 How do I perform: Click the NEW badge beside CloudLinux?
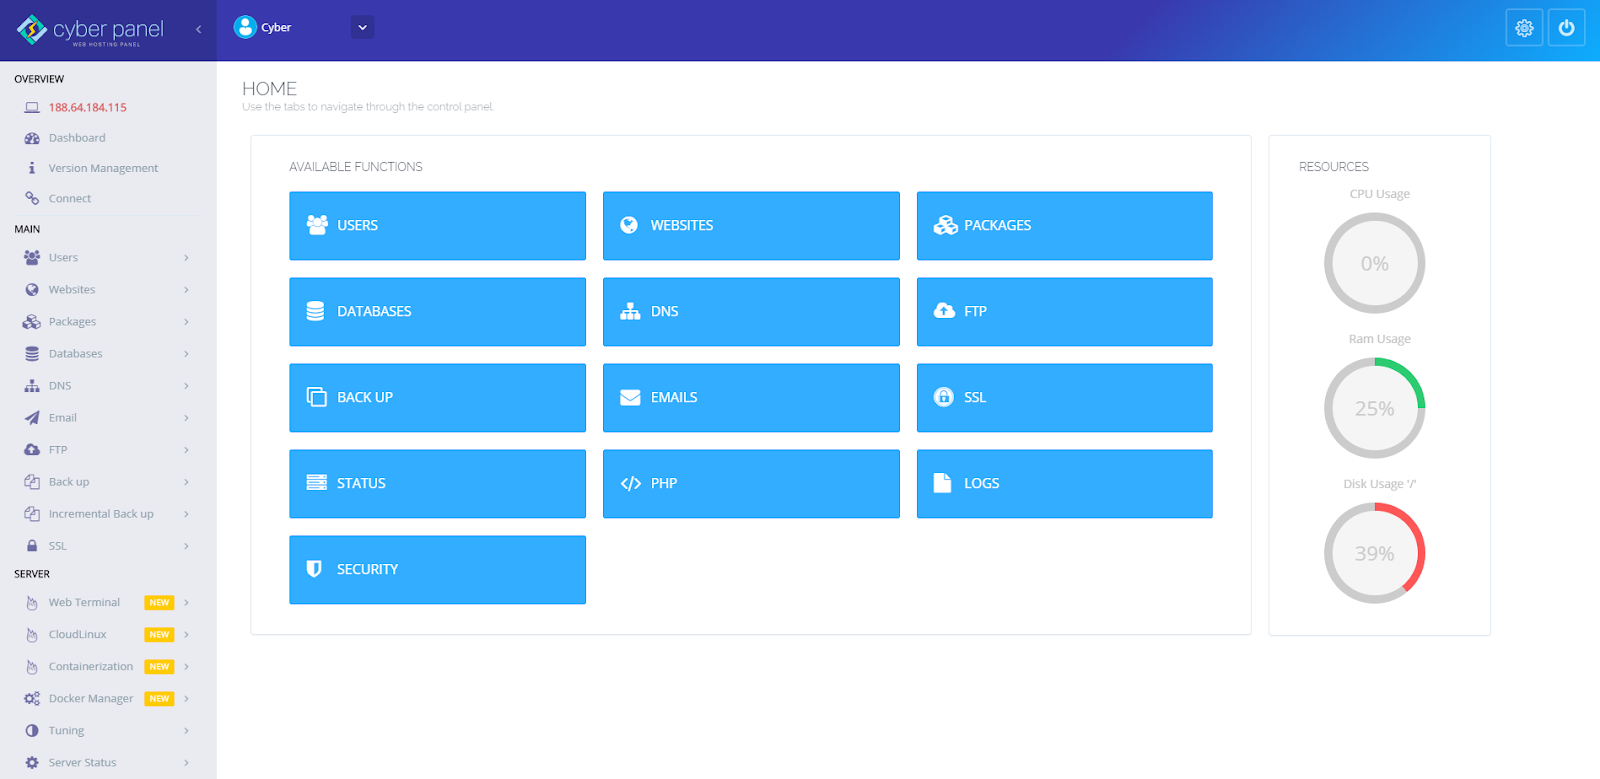(159, 635)
